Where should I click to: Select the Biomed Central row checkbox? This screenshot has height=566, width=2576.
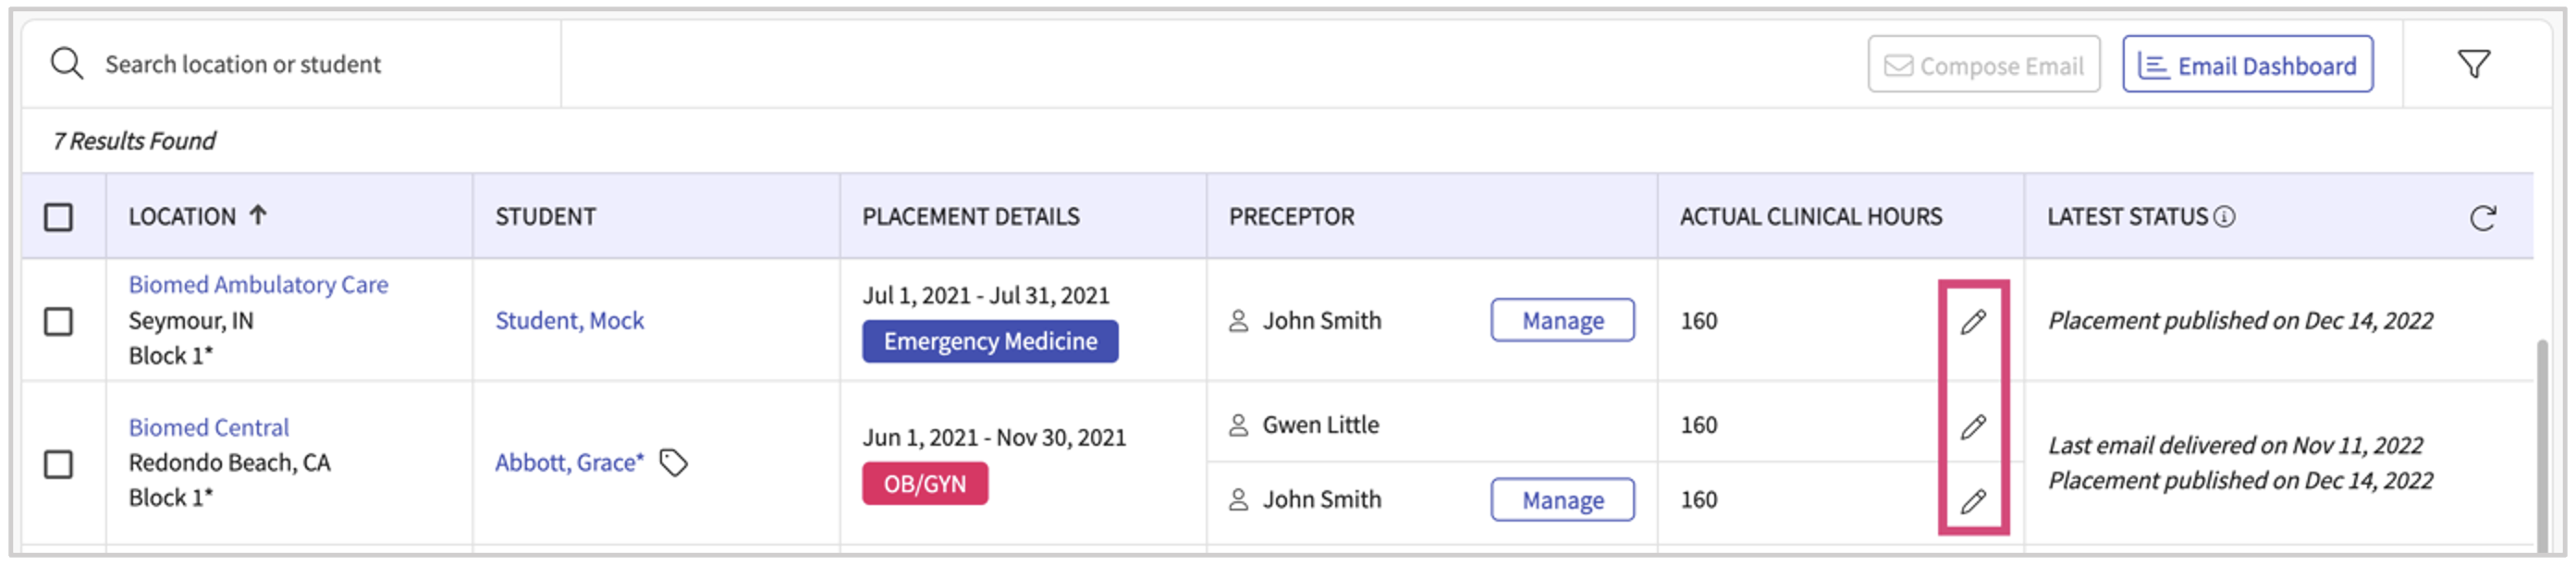click(x=59, y=464)
